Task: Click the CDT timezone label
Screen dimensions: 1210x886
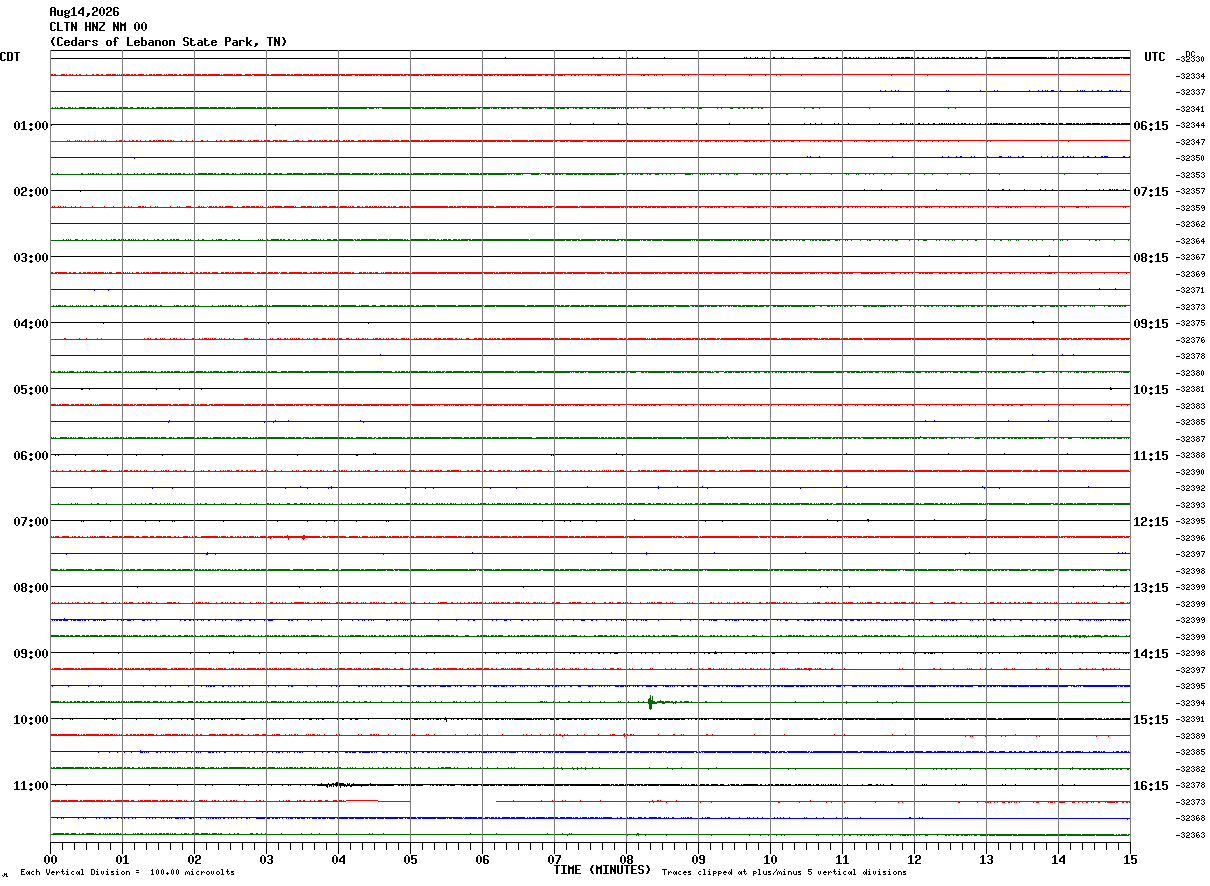Action: 10,57
